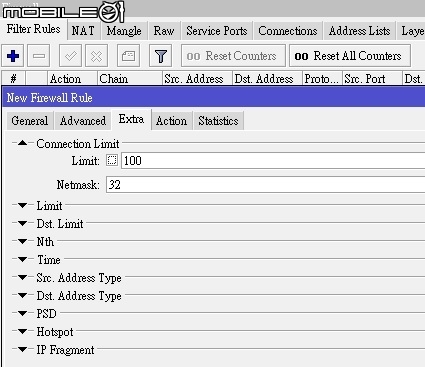Viewport: 425px width, 367px height.
Task: Expand the Hotspot section
Action: [22, 331]
